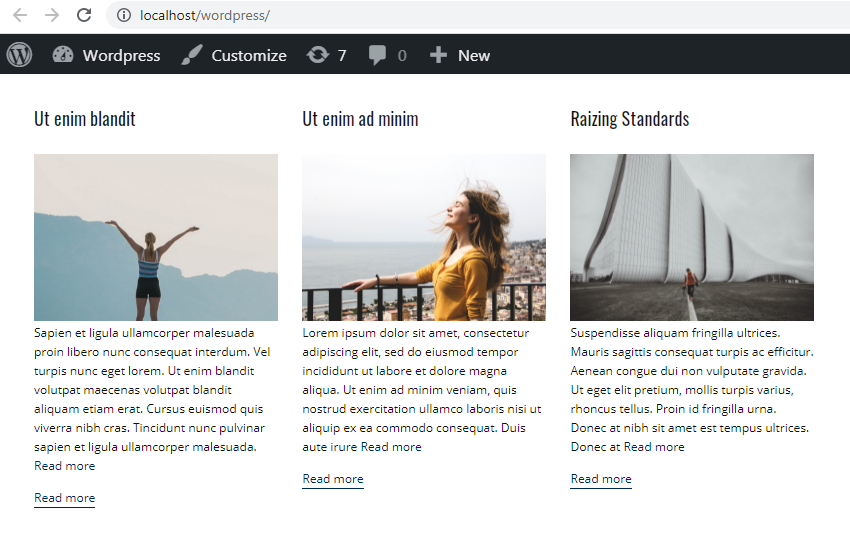Image resolution: width=850 pixels, height=535 pixels.
Task: Click the curved white building image
Action: point(692,237)
